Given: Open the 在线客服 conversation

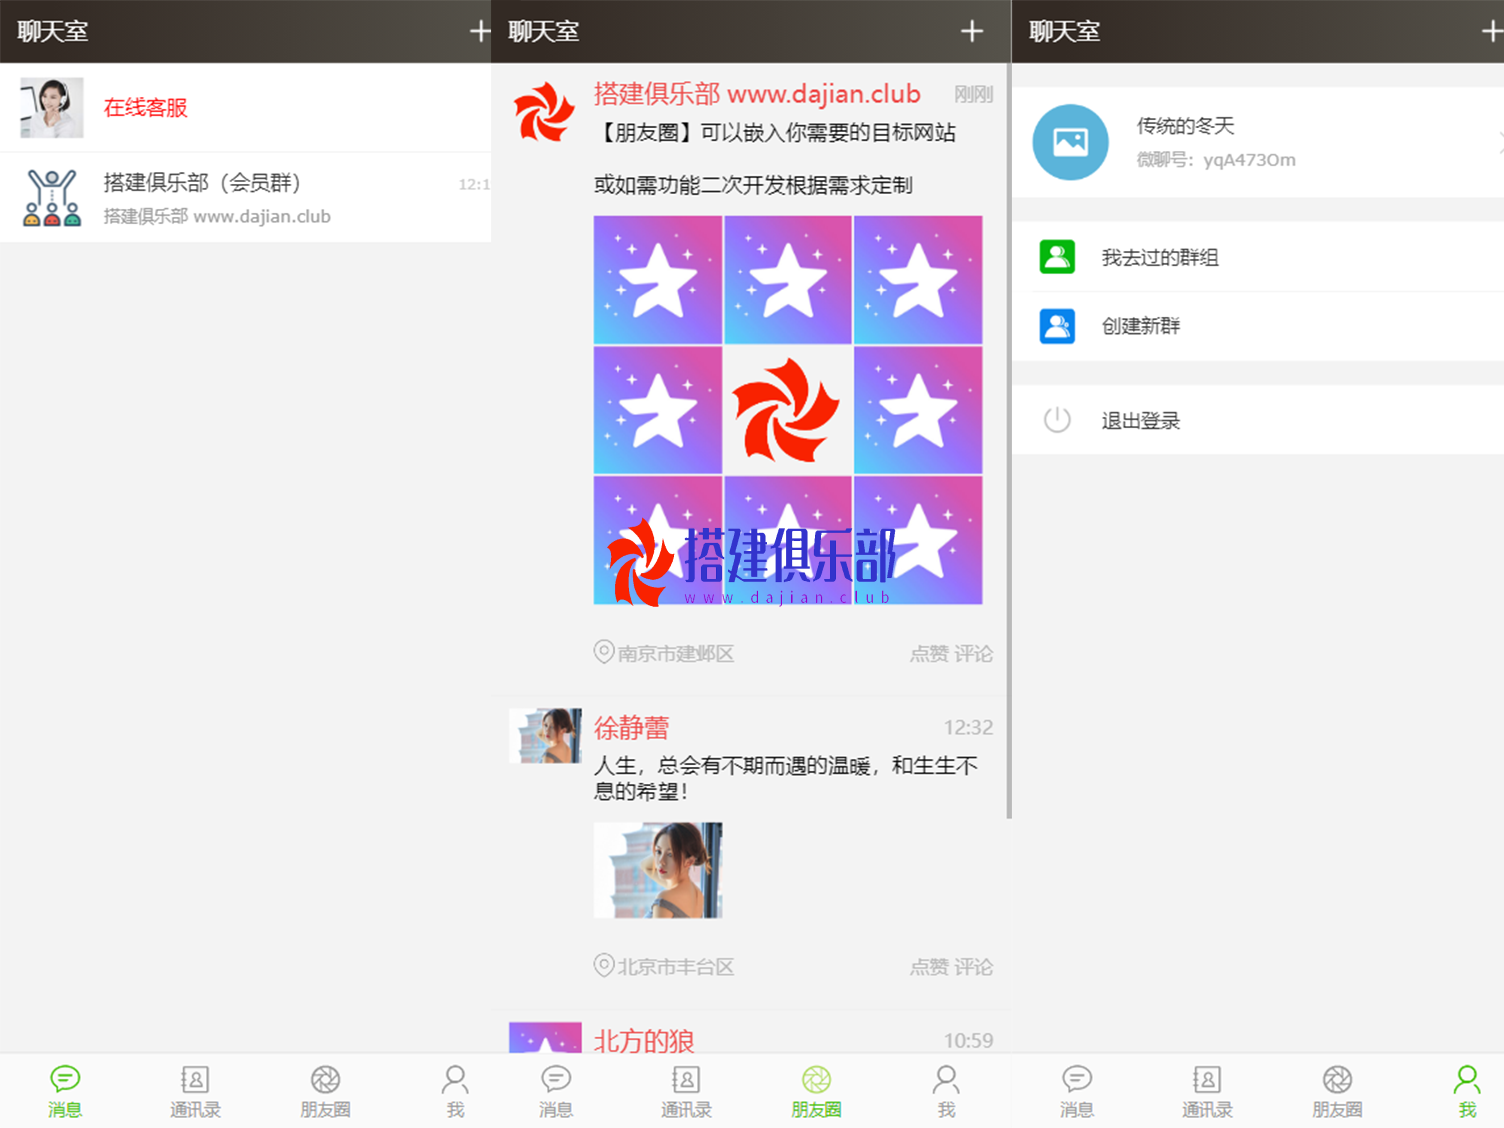Looking at the screenshot, I should click(146, 108).
